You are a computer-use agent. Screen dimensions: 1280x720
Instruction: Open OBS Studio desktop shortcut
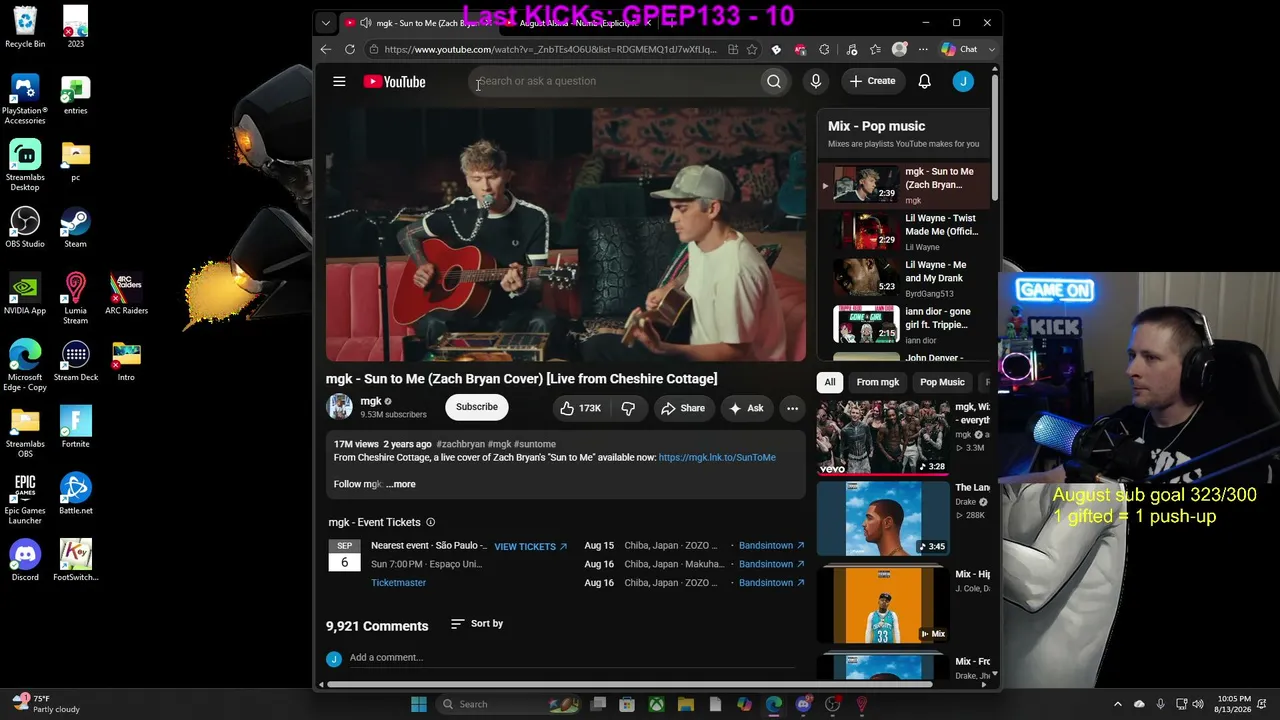point(25,227)
